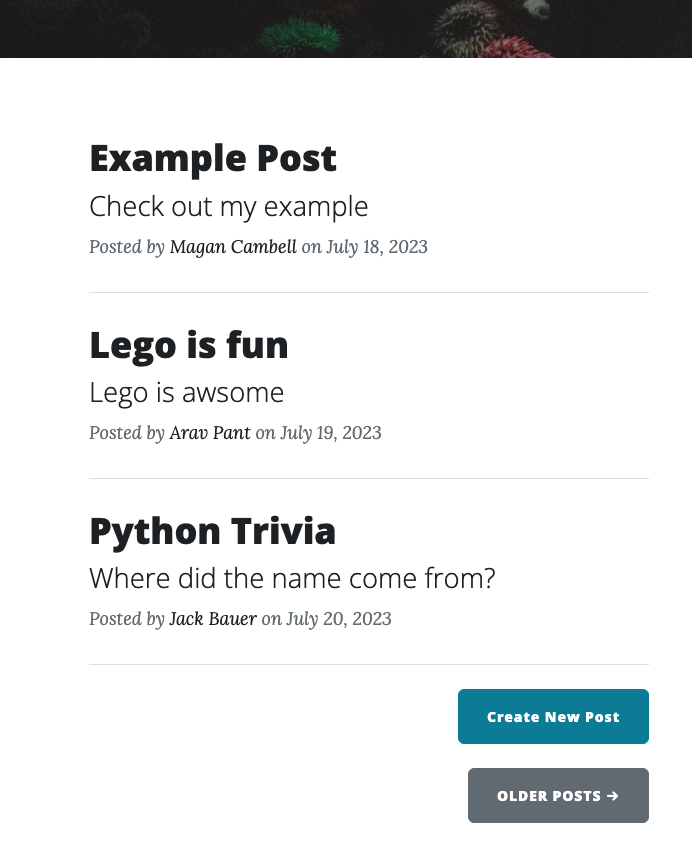Click the 'OLDER POSTS' label text

[549, 796]
